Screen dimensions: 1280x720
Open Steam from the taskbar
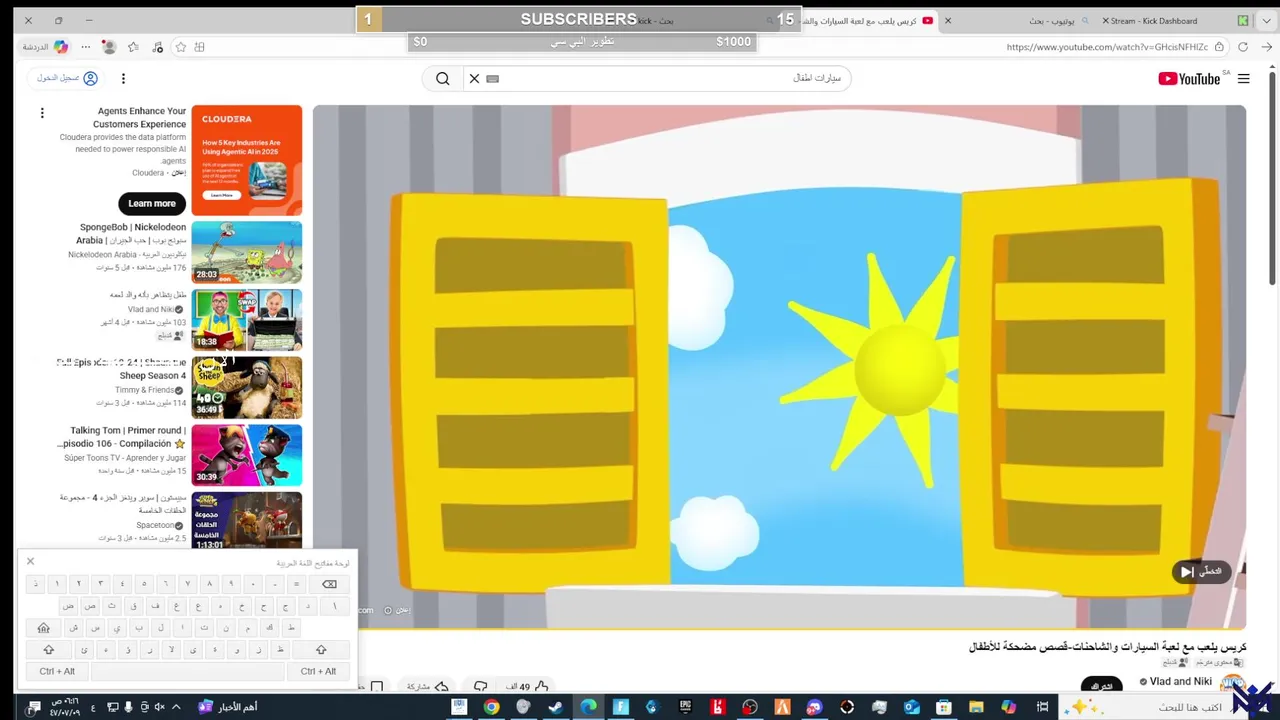point(555,707)
